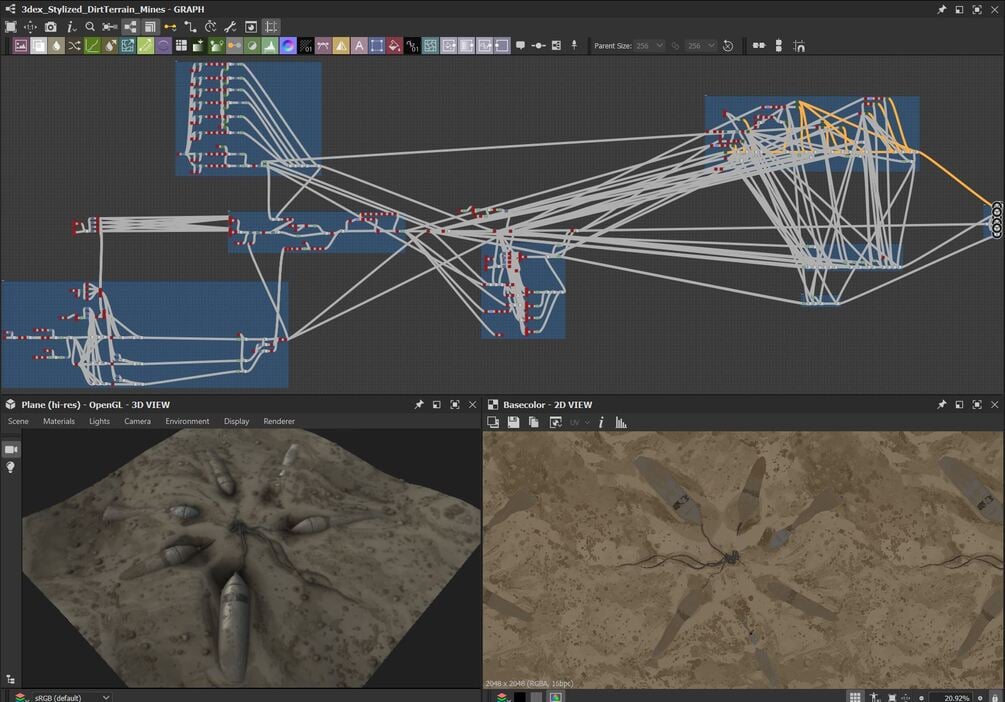Add a Curve node

point(92,46)
